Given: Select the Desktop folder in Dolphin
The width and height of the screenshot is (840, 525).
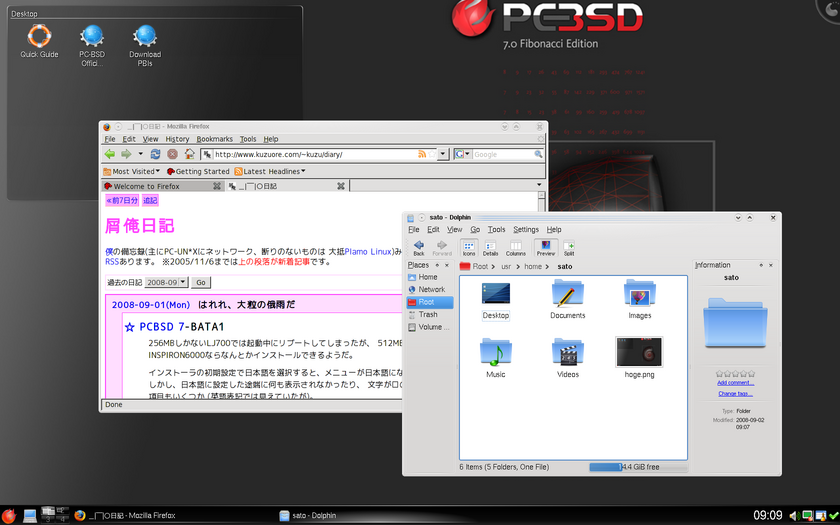Looking at the screenshot, I should point(496,301).
